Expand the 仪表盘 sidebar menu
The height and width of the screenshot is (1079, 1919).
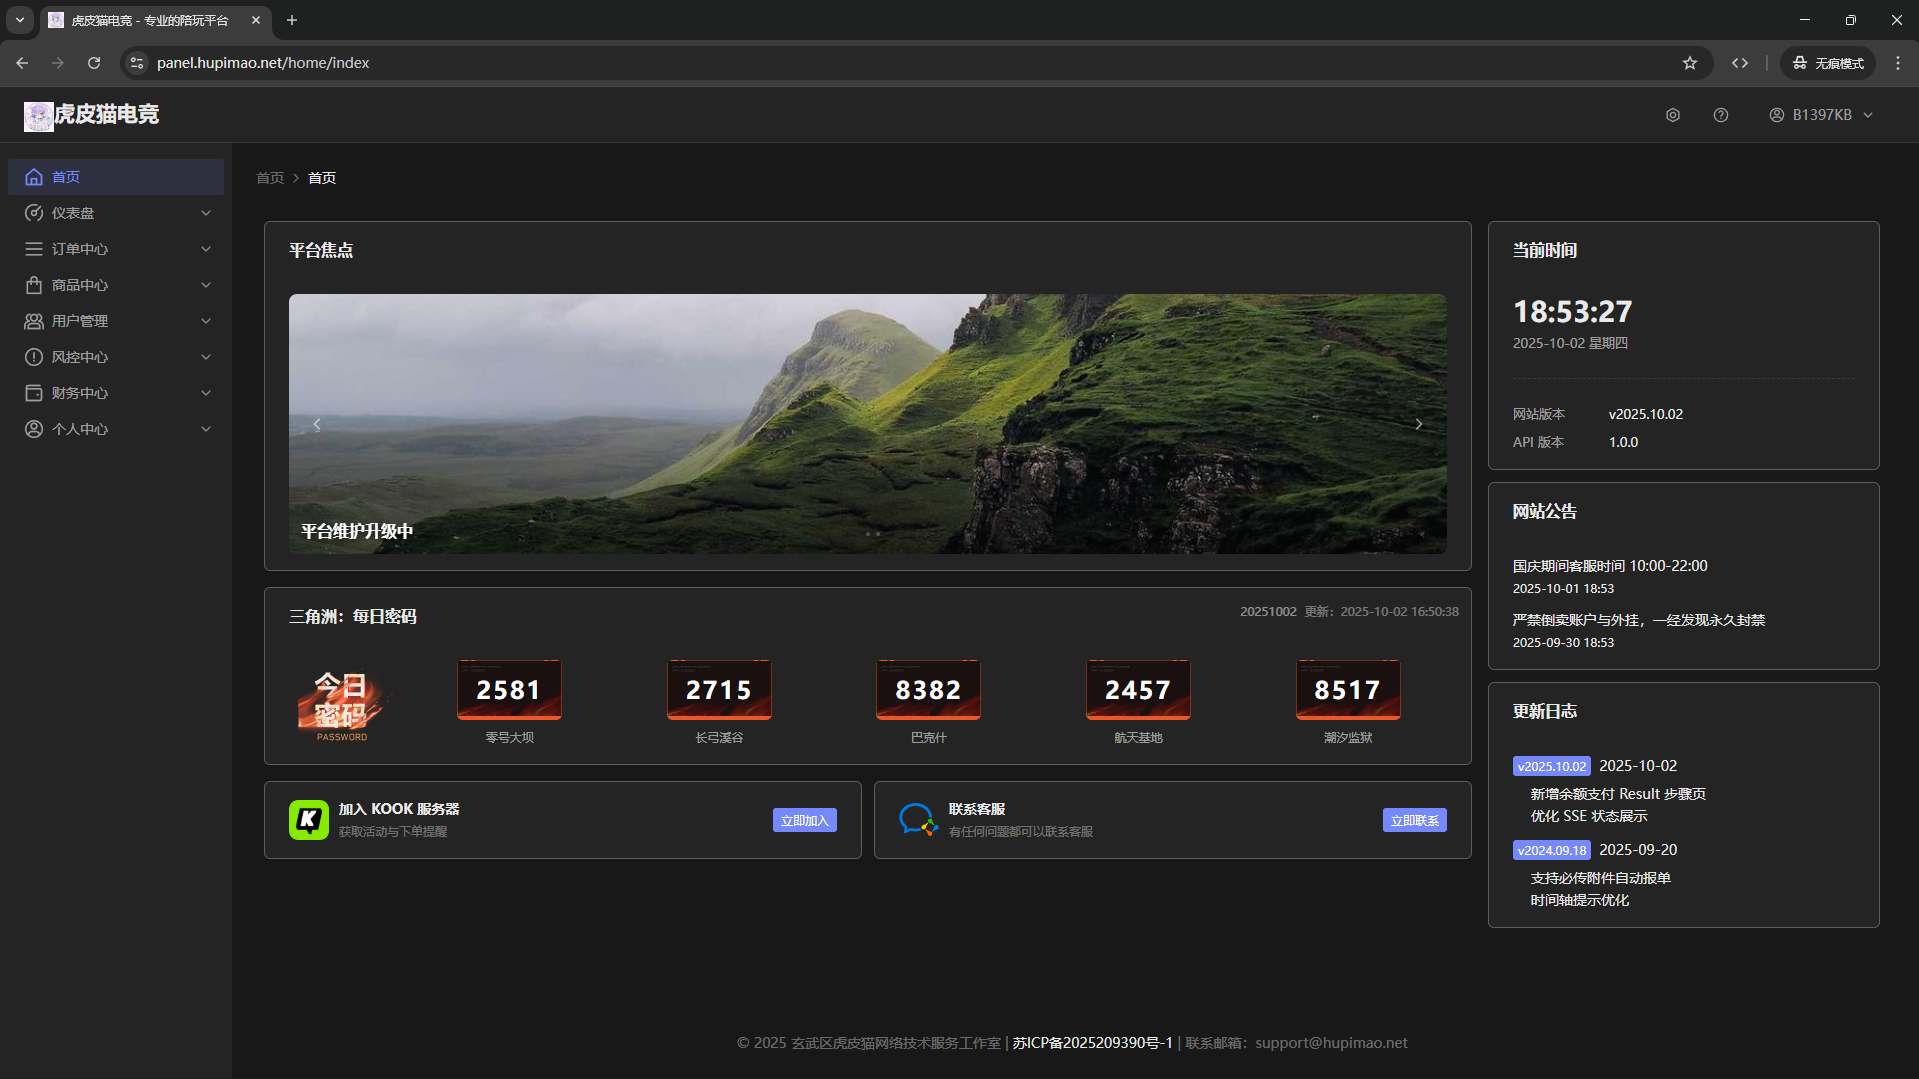pos(115,213)
